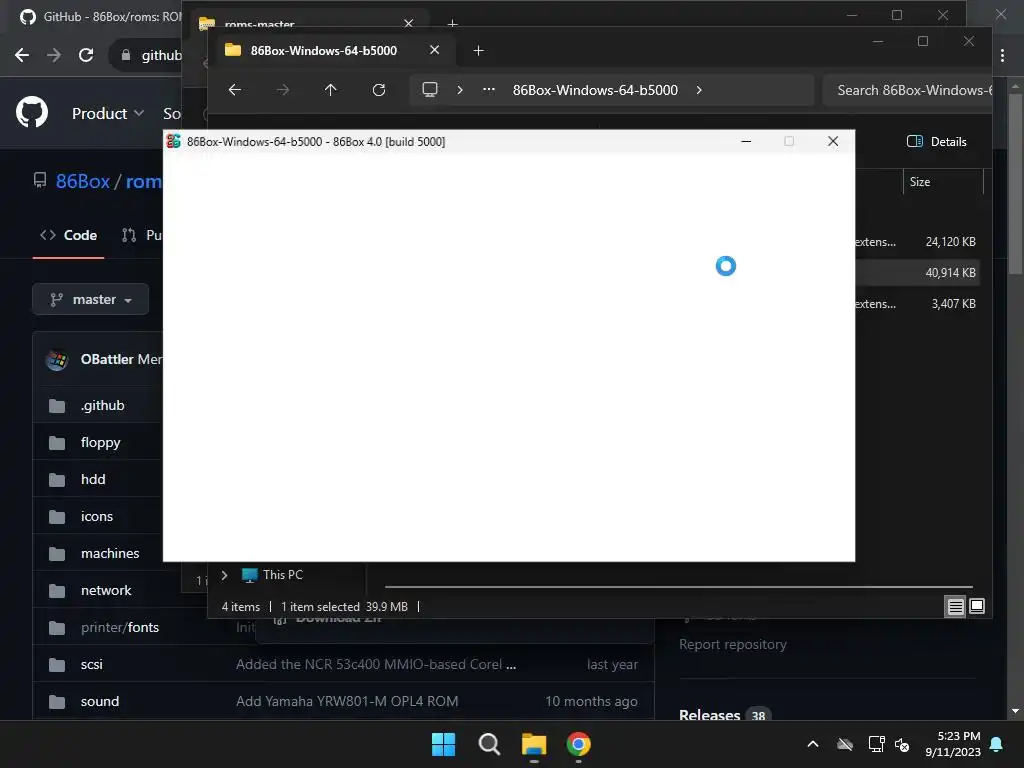This screenshot has height=768, width=1024.
Task: Open the scsi folder
Action: coord(91,664)
